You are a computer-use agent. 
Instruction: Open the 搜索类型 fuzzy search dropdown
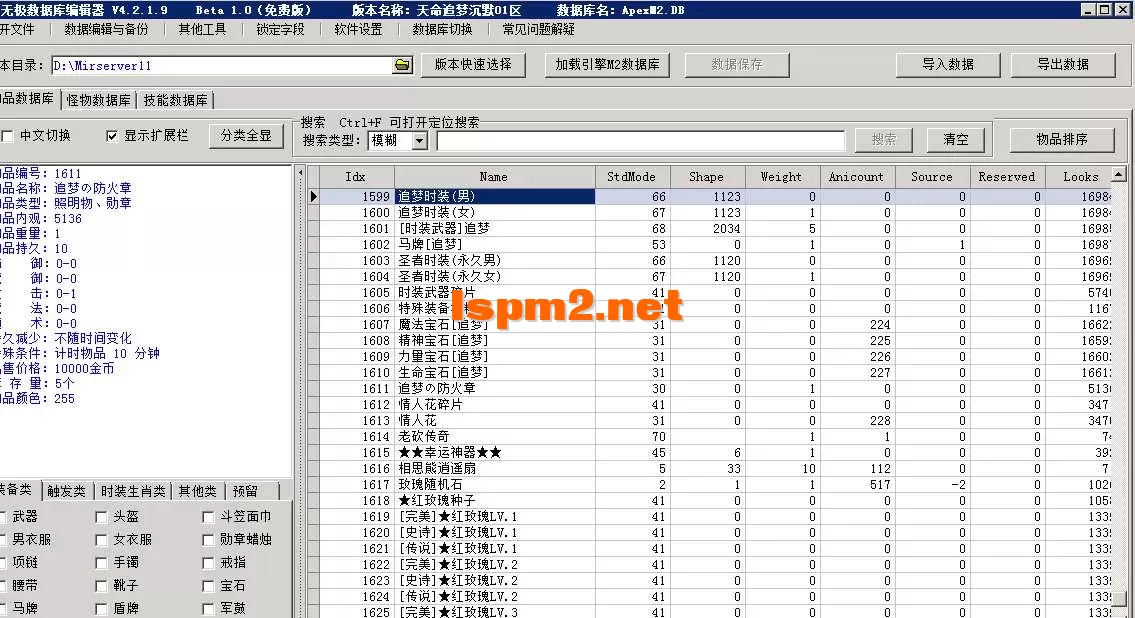tap(421, 140)
